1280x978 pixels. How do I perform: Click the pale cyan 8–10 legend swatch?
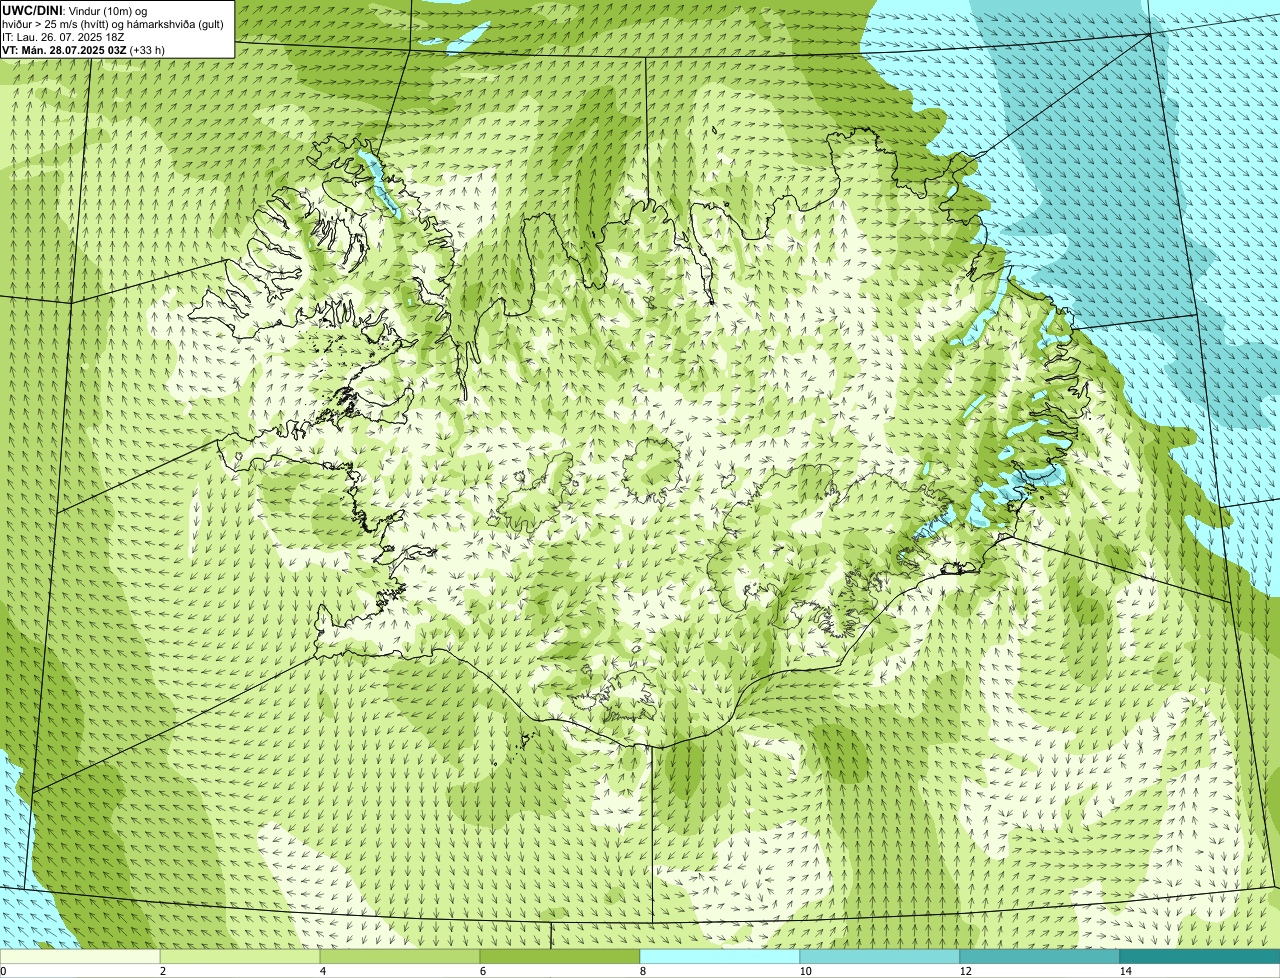coord(720,956)
